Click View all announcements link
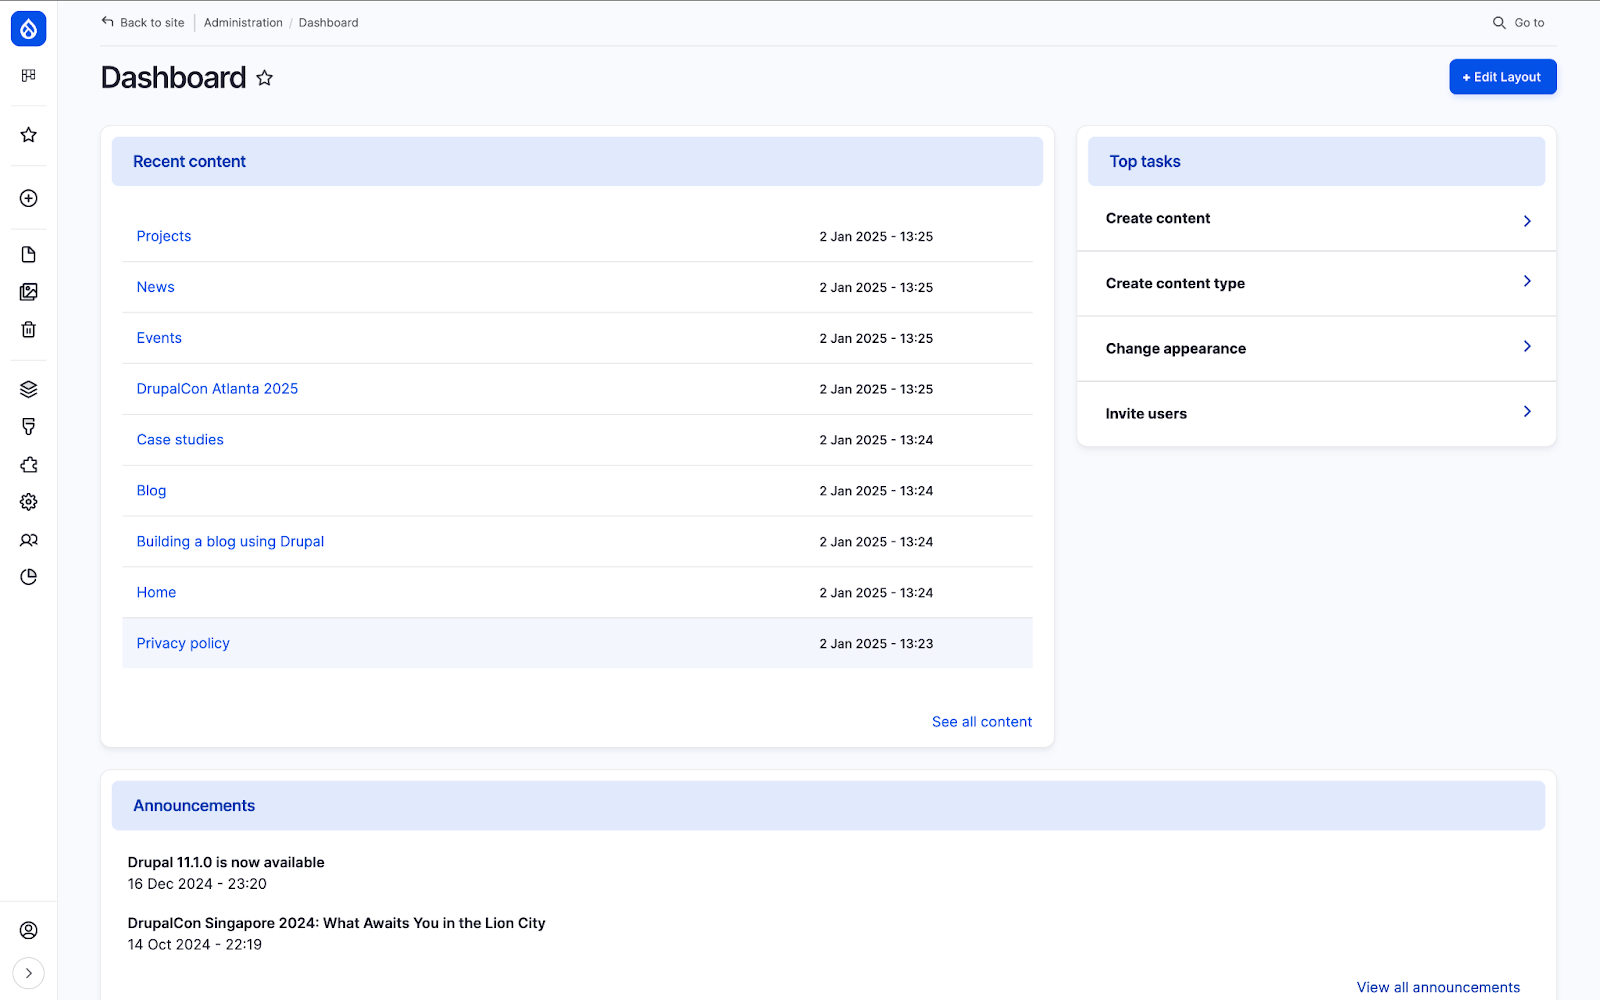This screenshot has width=1600, height=1000. click(1438, 987)
